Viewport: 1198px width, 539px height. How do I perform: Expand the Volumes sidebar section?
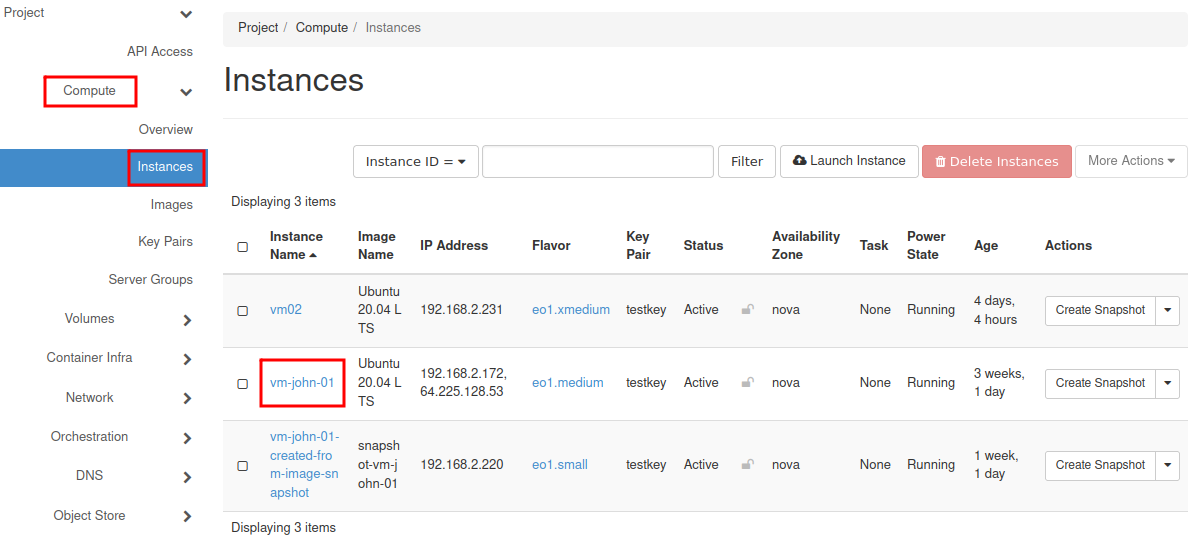point(186,320)
